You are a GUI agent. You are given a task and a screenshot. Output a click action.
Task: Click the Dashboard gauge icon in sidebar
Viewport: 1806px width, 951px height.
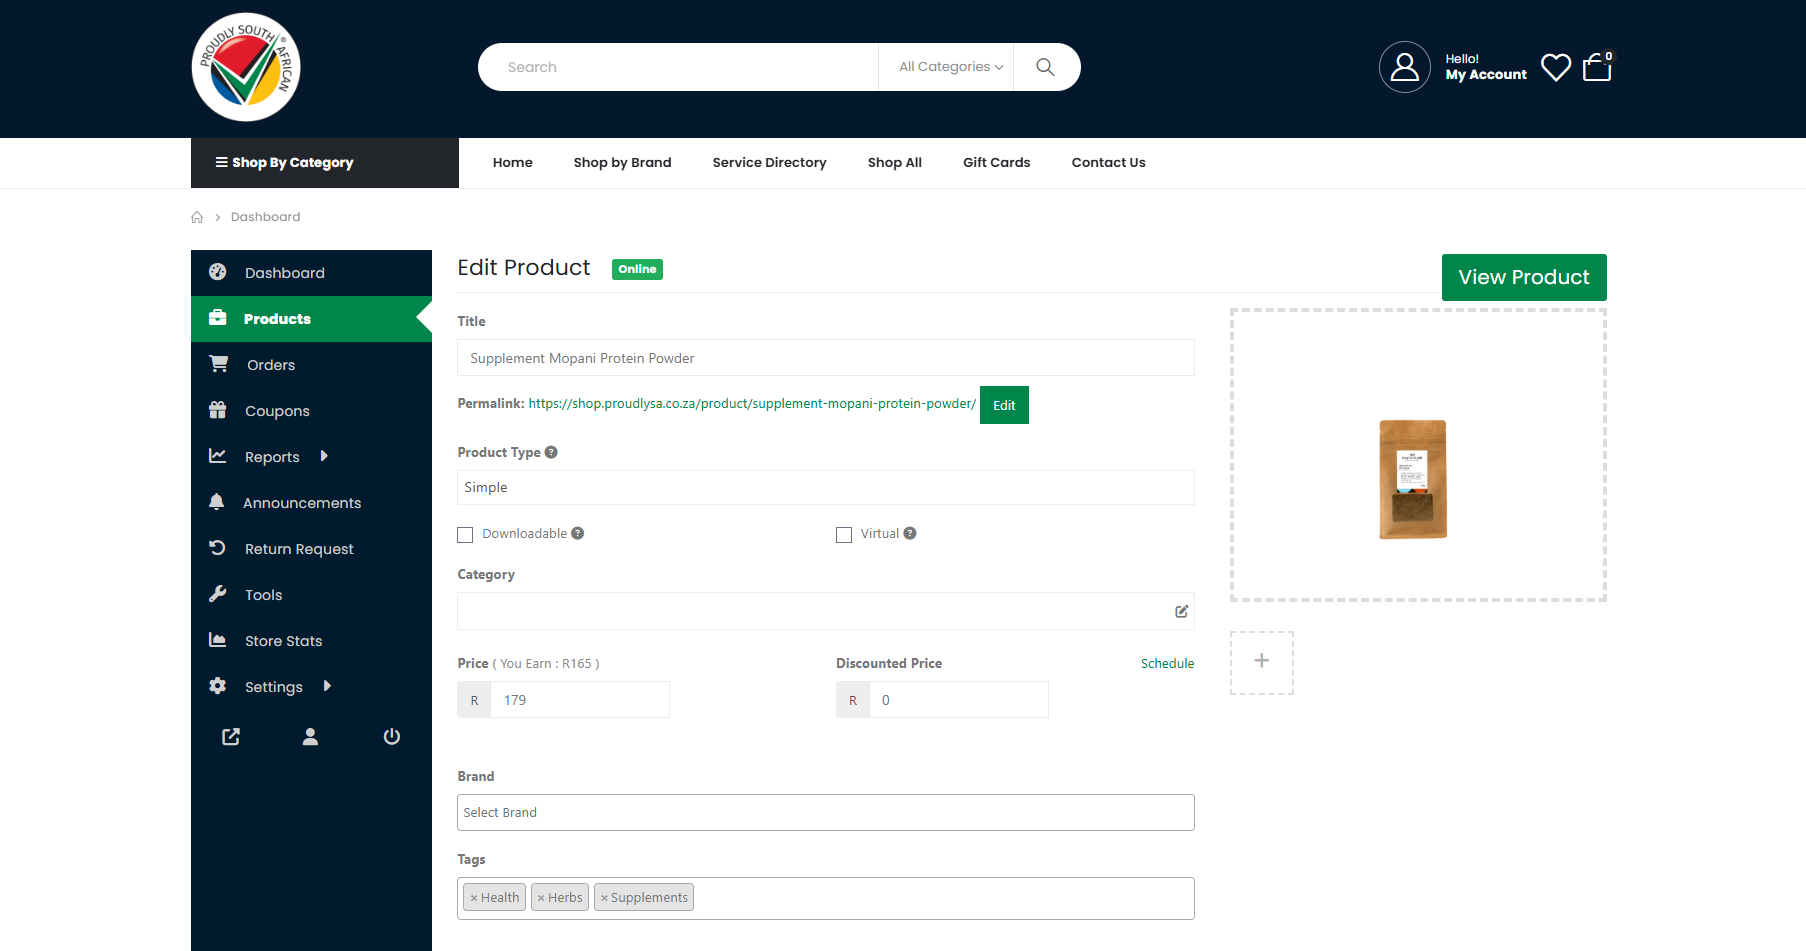(x=217, y=272)
